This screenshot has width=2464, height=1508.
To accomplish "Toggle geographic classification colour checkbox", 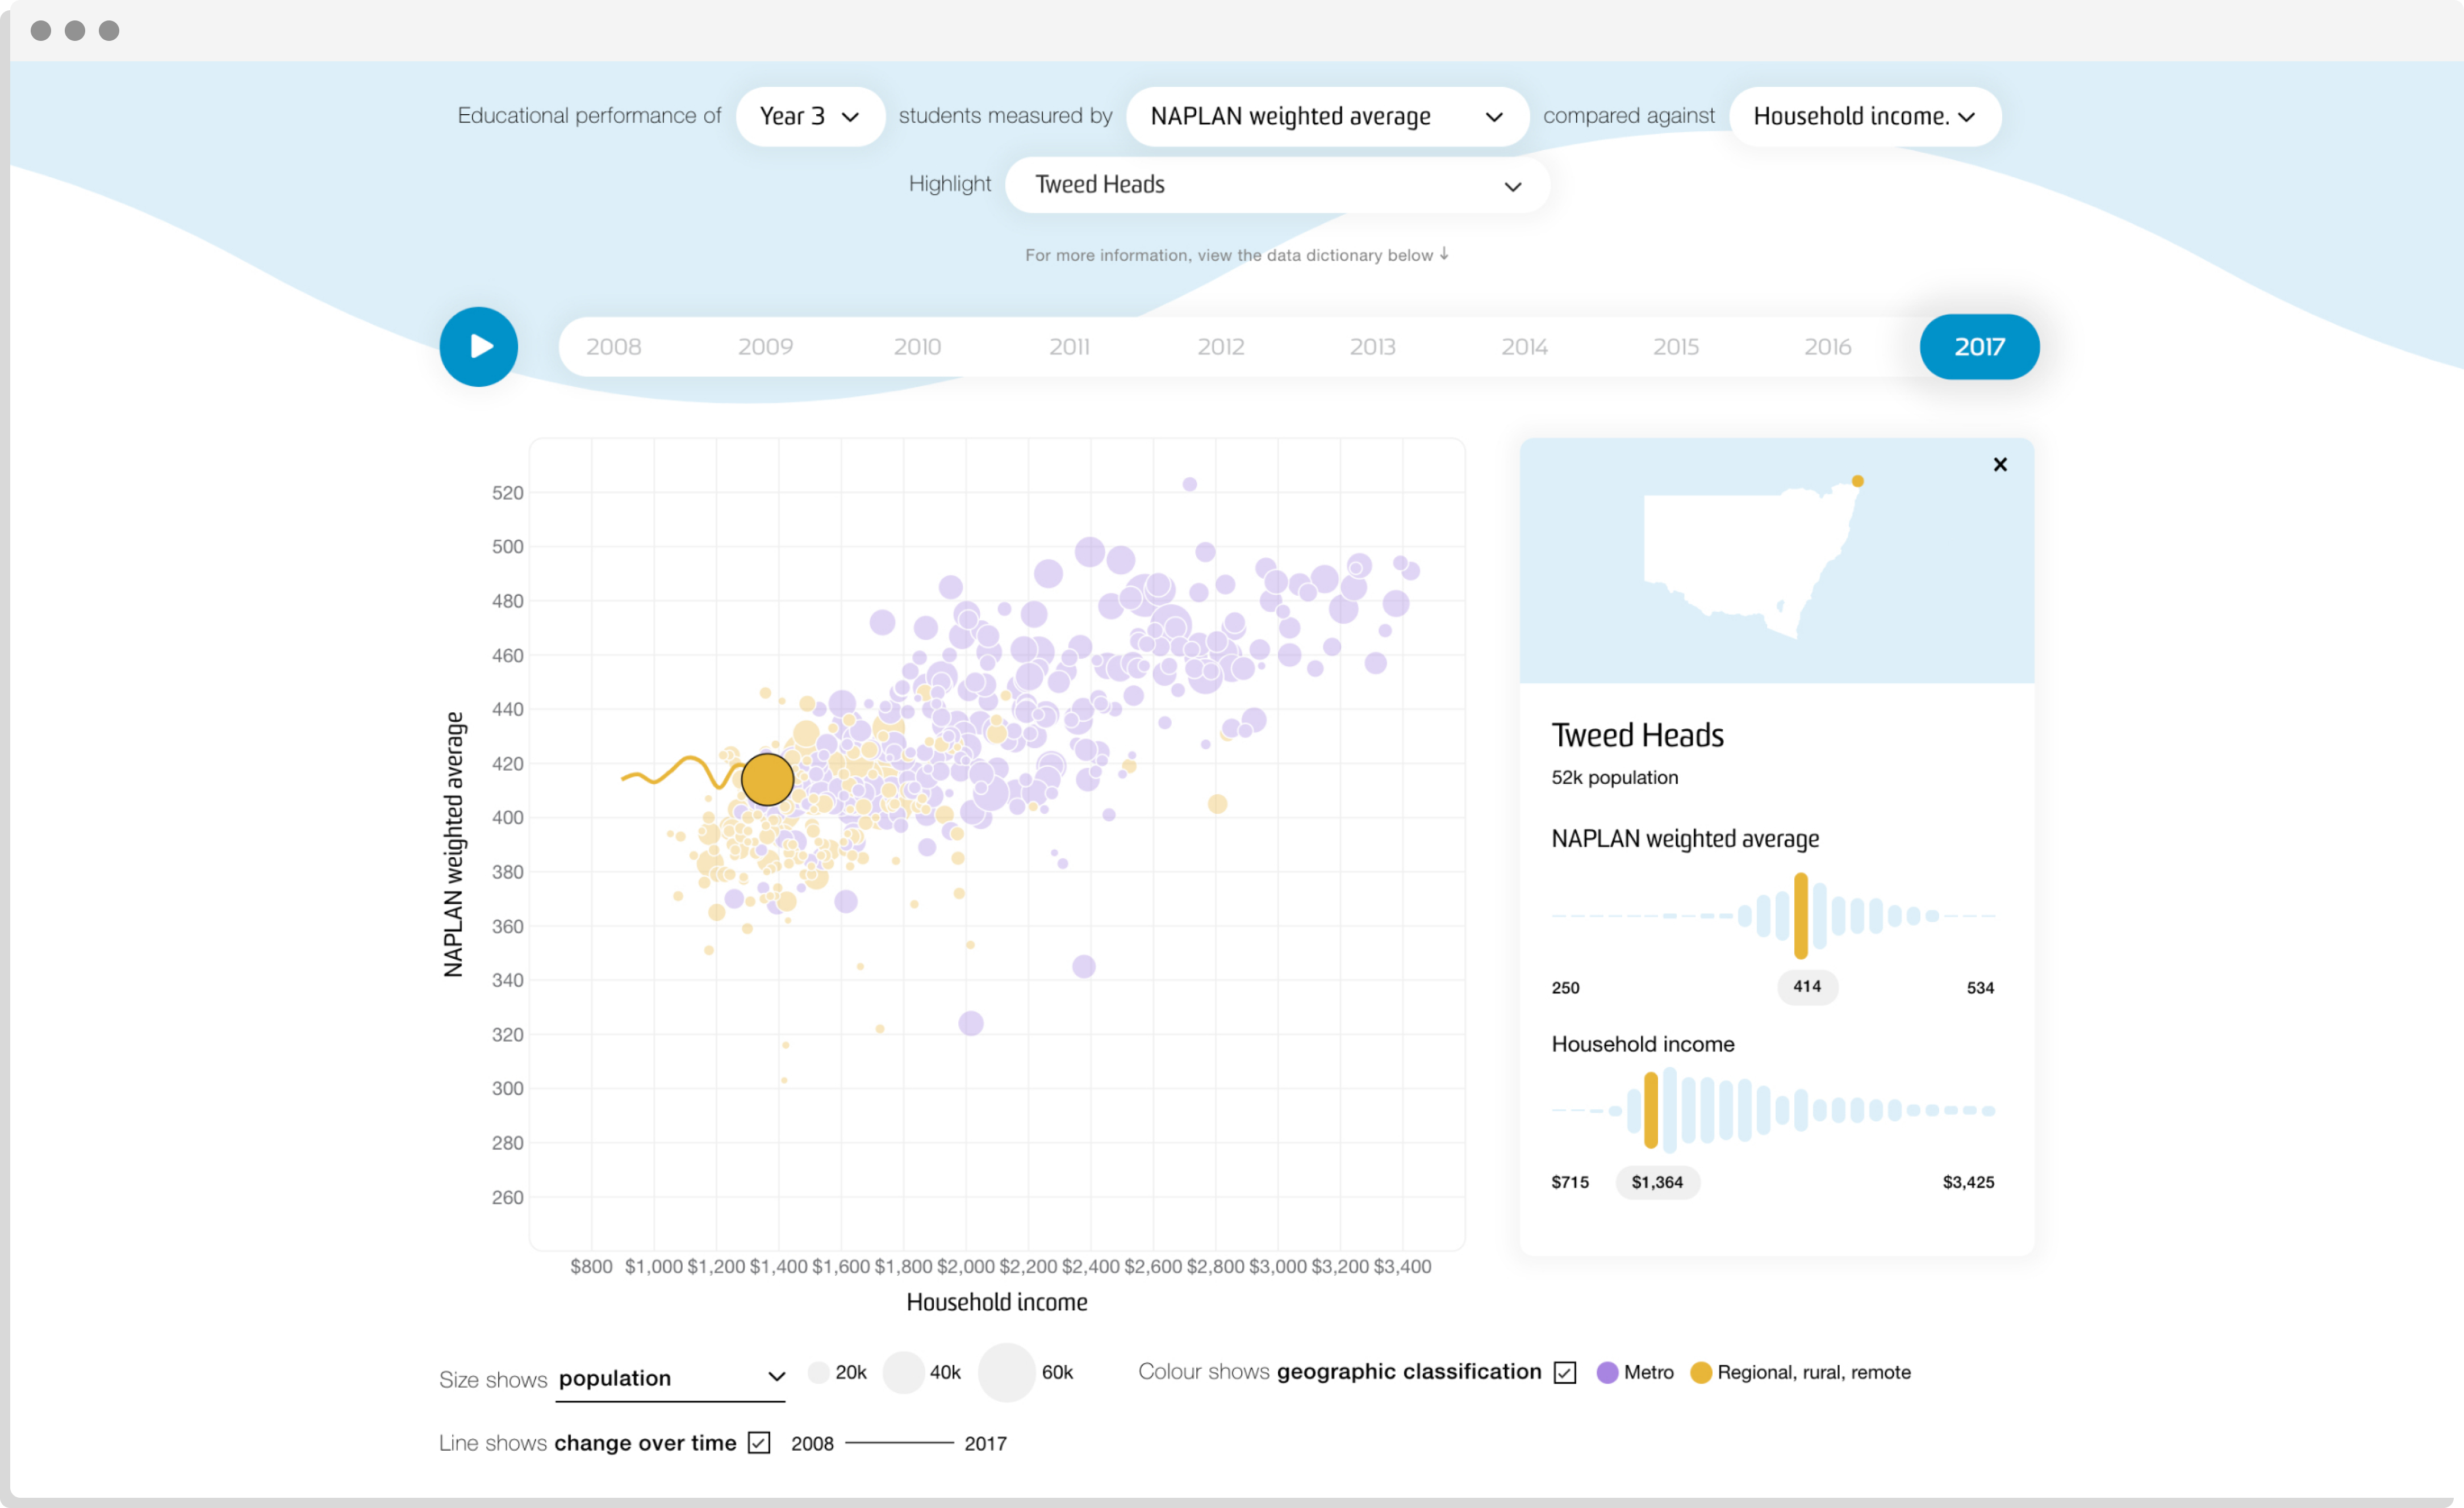I will click(1565, 1372).
